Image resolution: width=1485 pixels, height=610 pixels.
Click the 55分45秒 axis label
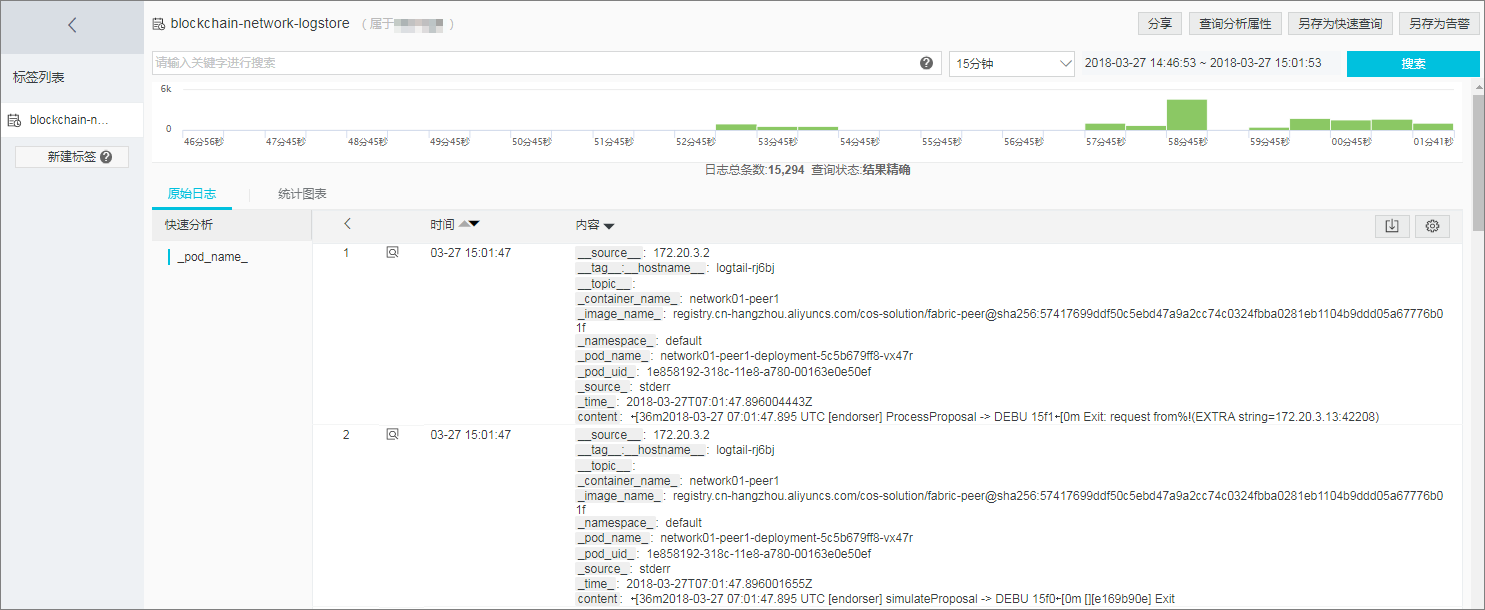click(x=942, y=142)
